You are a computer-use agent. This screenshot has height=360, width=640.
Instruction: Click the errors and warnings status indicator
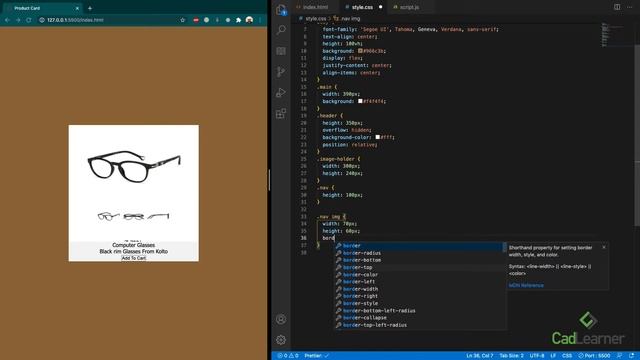288,356
